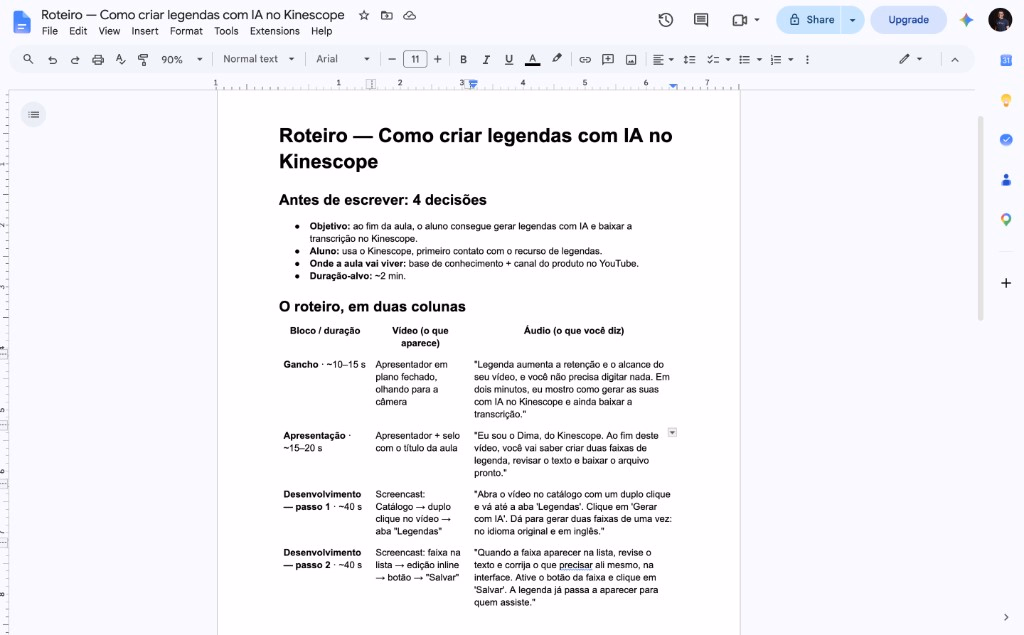
Task: Open the View menu
Action: click(x=109, y=31)
